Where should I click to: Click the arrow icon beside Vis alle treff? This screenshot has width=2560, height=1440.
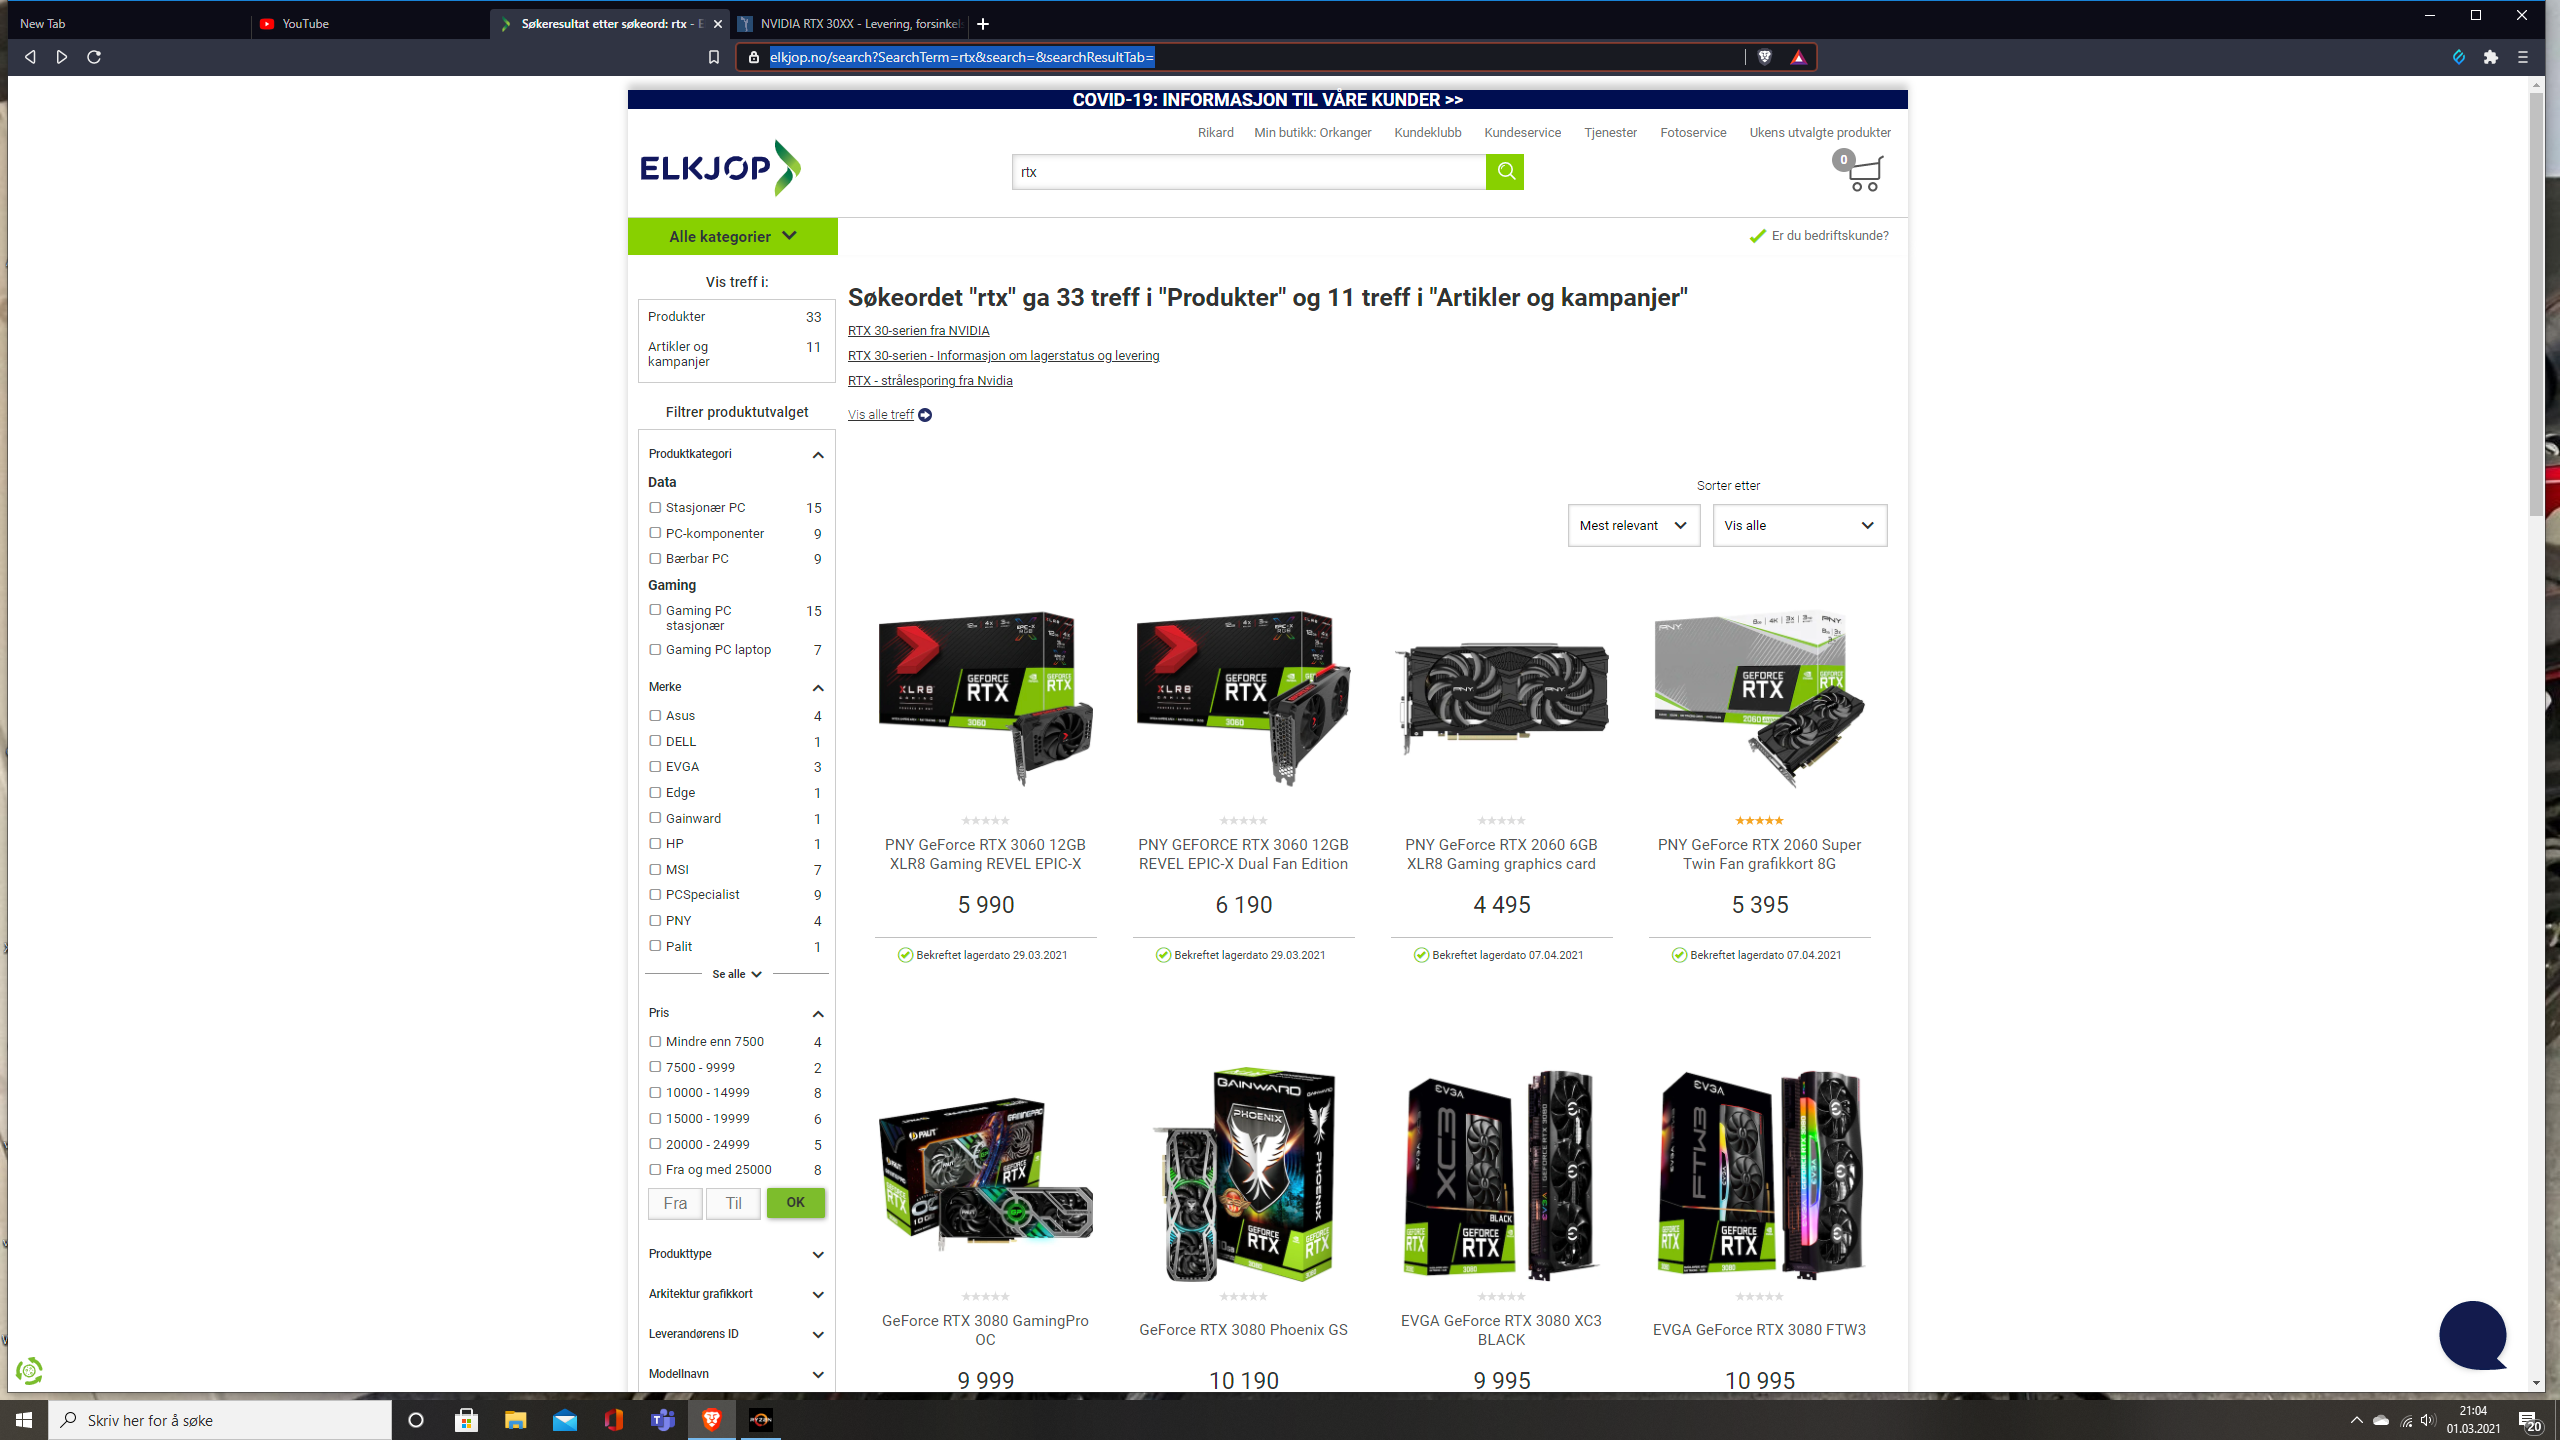pos(925,415)
